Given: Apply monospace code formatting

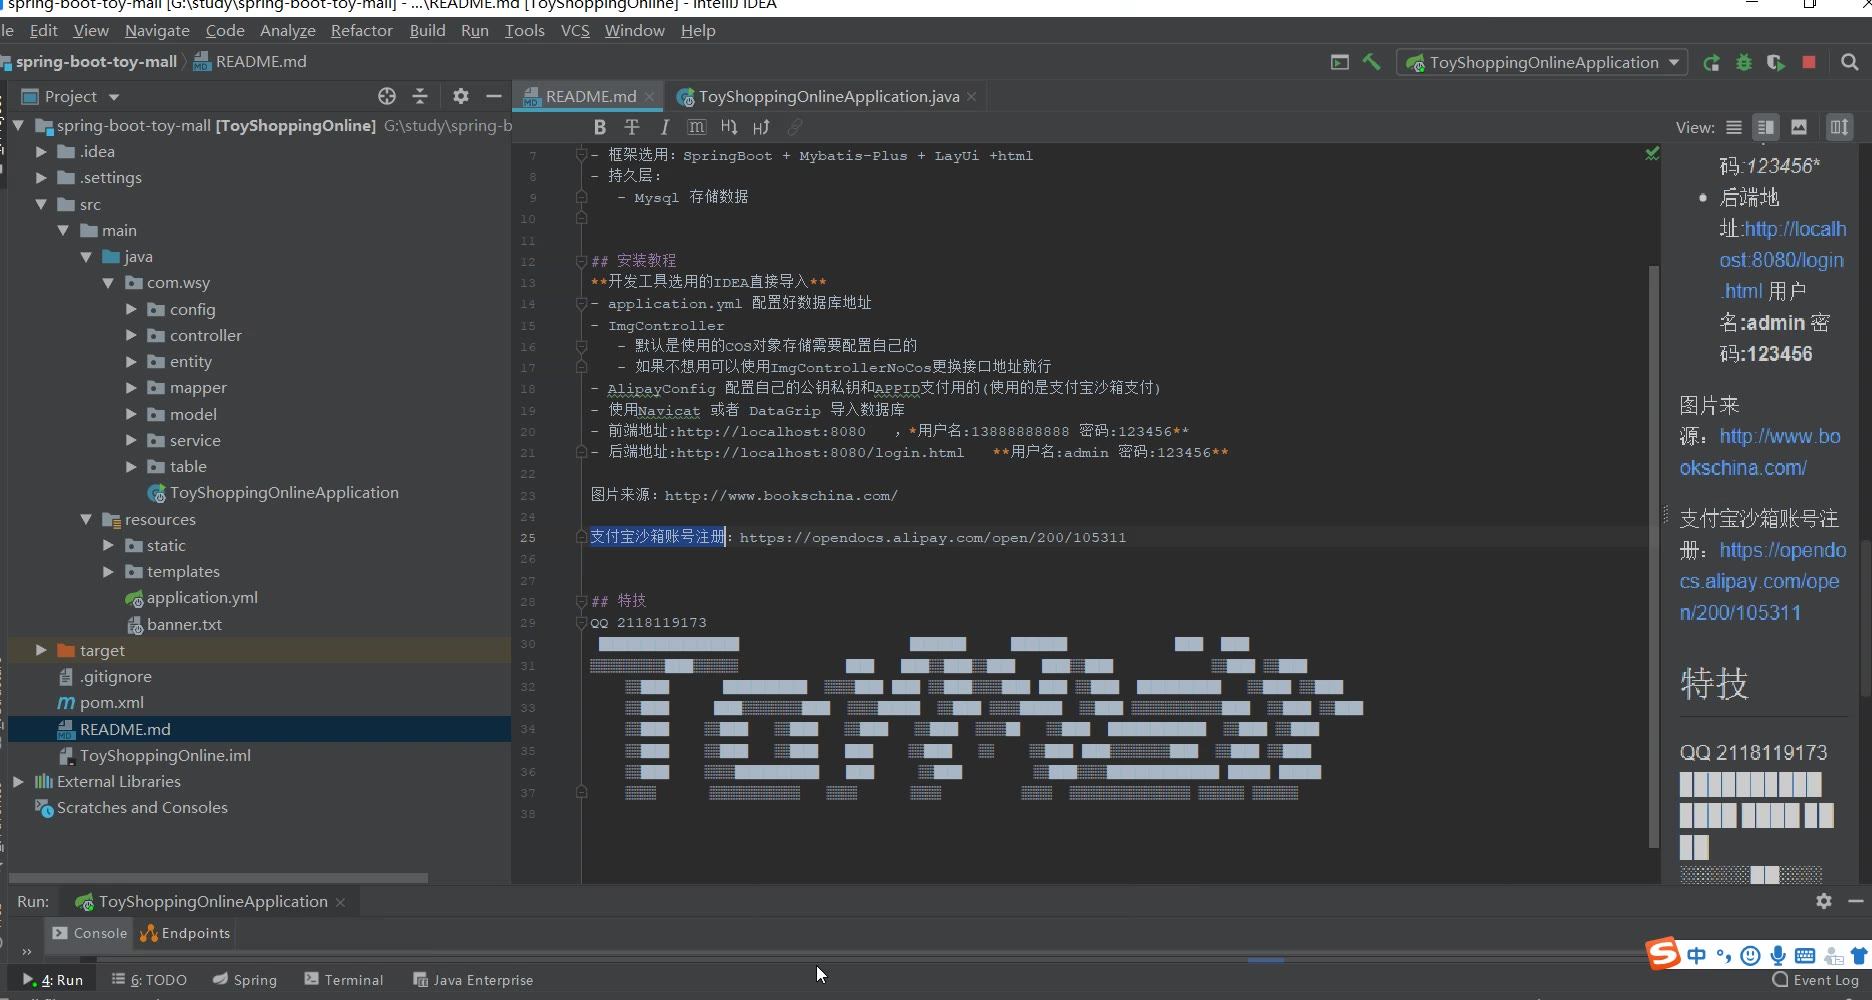Looking at the screenshot, I should click(696, 127).
